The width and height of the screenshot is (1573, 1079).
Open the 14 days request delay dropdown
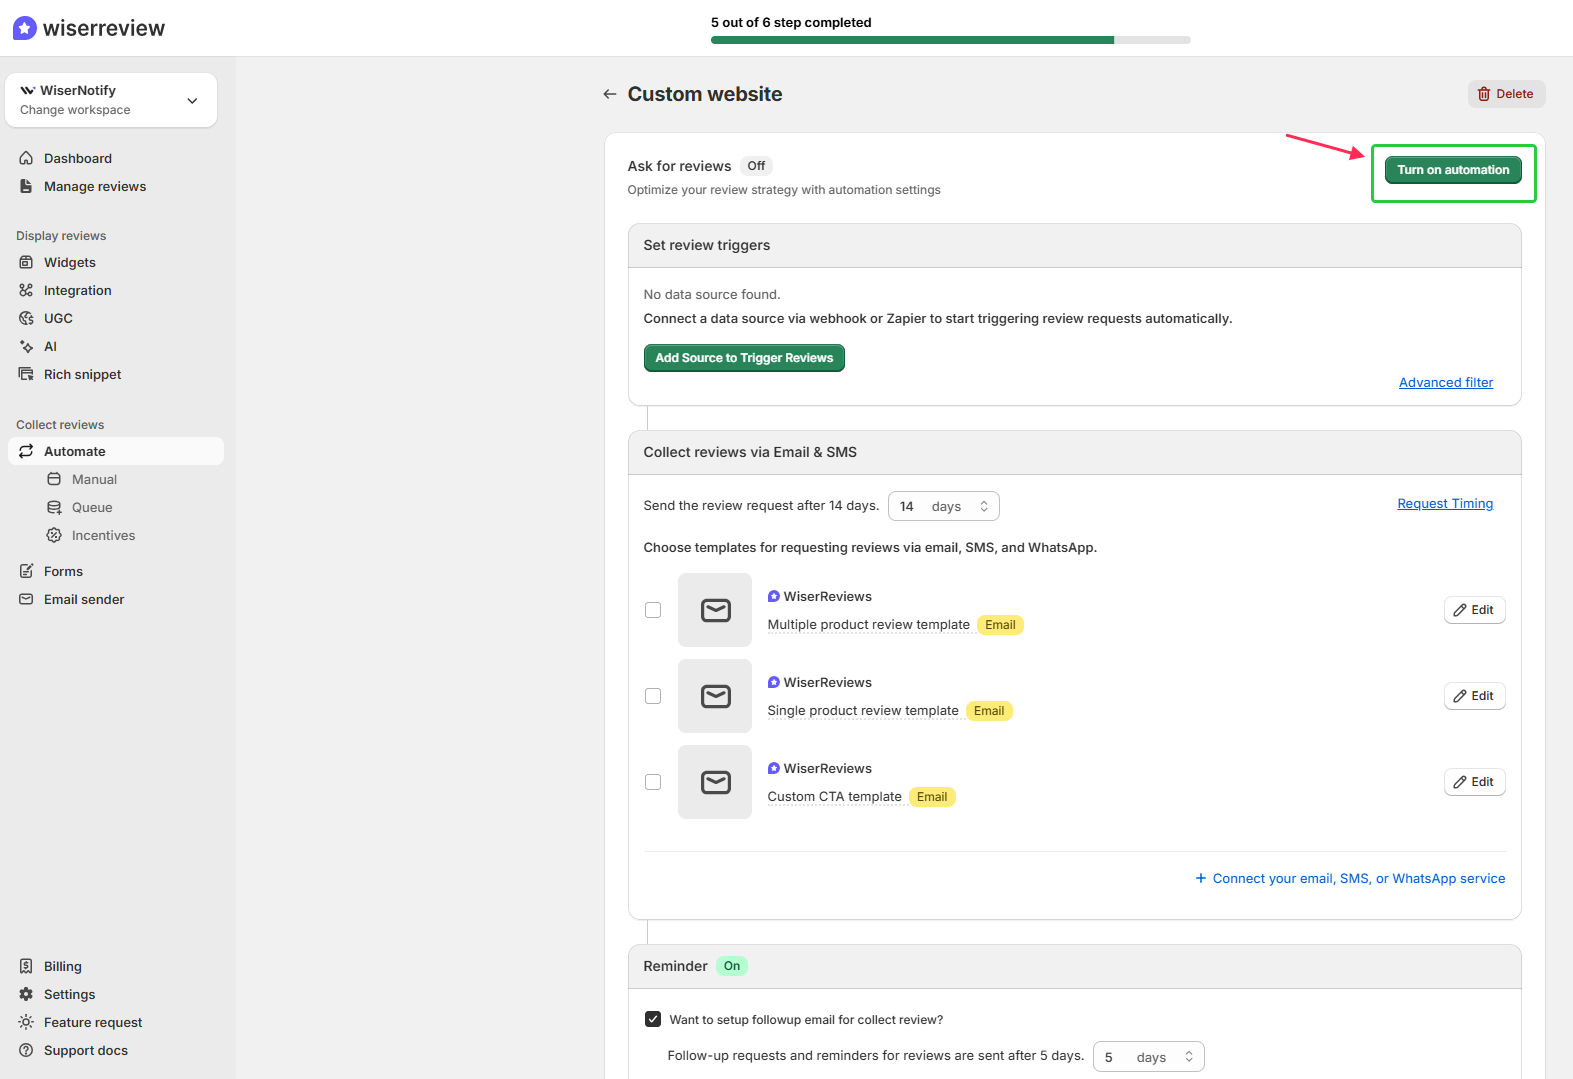[x=943, y=506]
